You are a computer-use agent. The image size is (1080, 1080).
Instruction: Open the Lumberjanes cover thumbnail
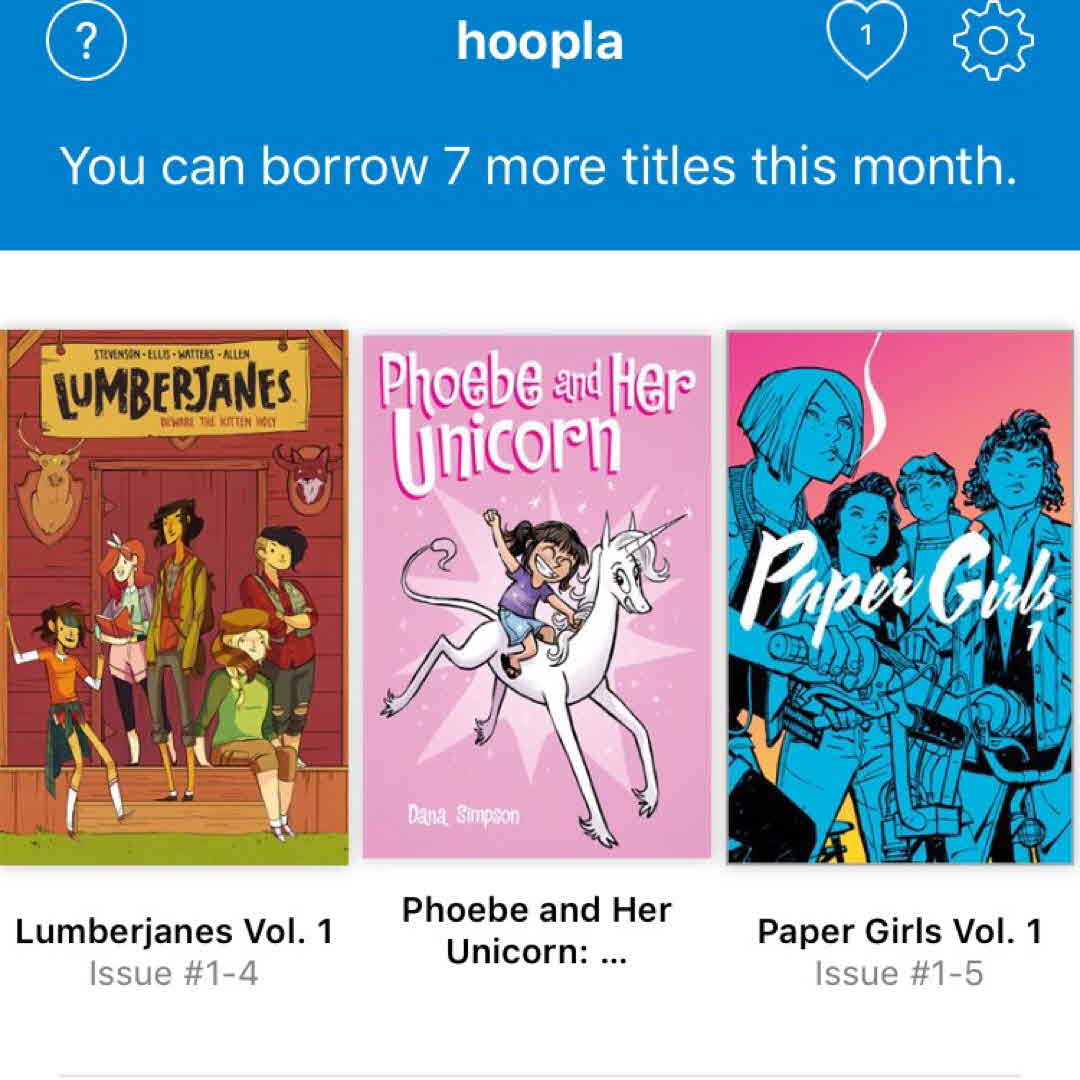(x=174, y=597)
